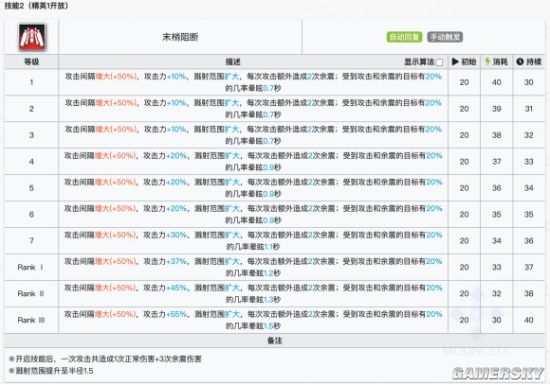
Task: Click the +37% attack value in Rank I row
Action: point(176,261)
